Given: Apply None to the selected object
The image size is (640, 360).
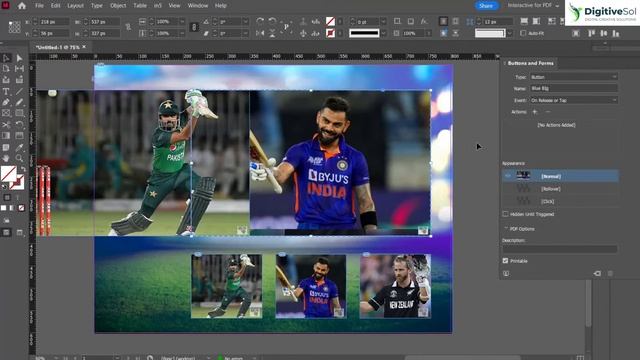Looking at the screenshot, I should pos(21,208).
